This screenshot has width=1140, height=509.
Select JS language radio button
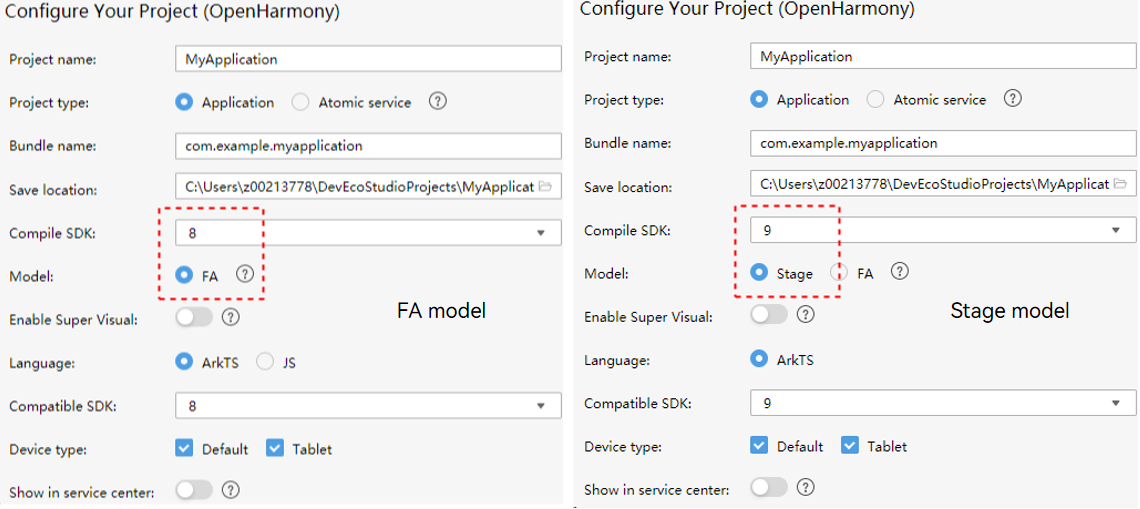pyautogui.click(x=265, y=361)
